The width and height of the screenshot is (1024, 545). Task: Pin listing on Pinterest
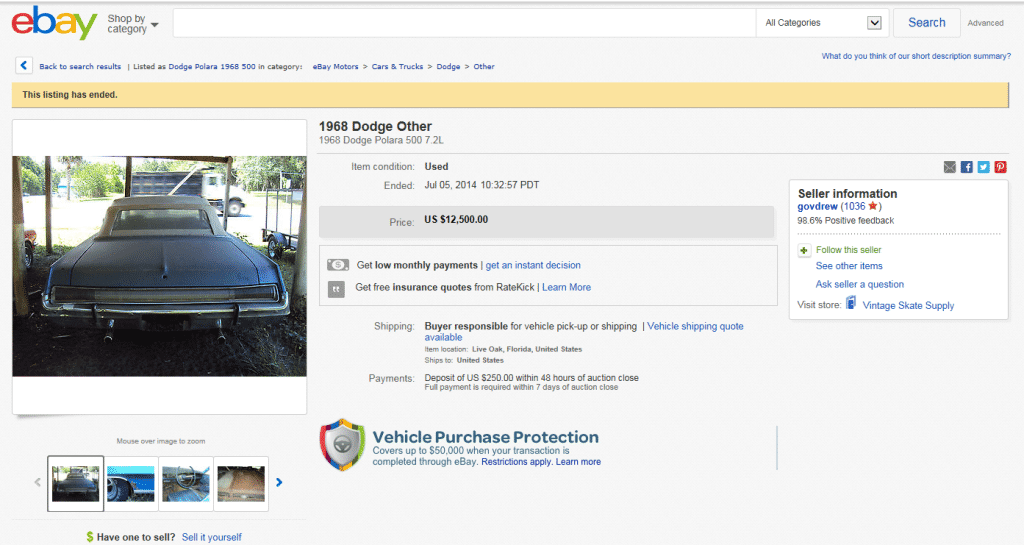[x=1000, y=167]
